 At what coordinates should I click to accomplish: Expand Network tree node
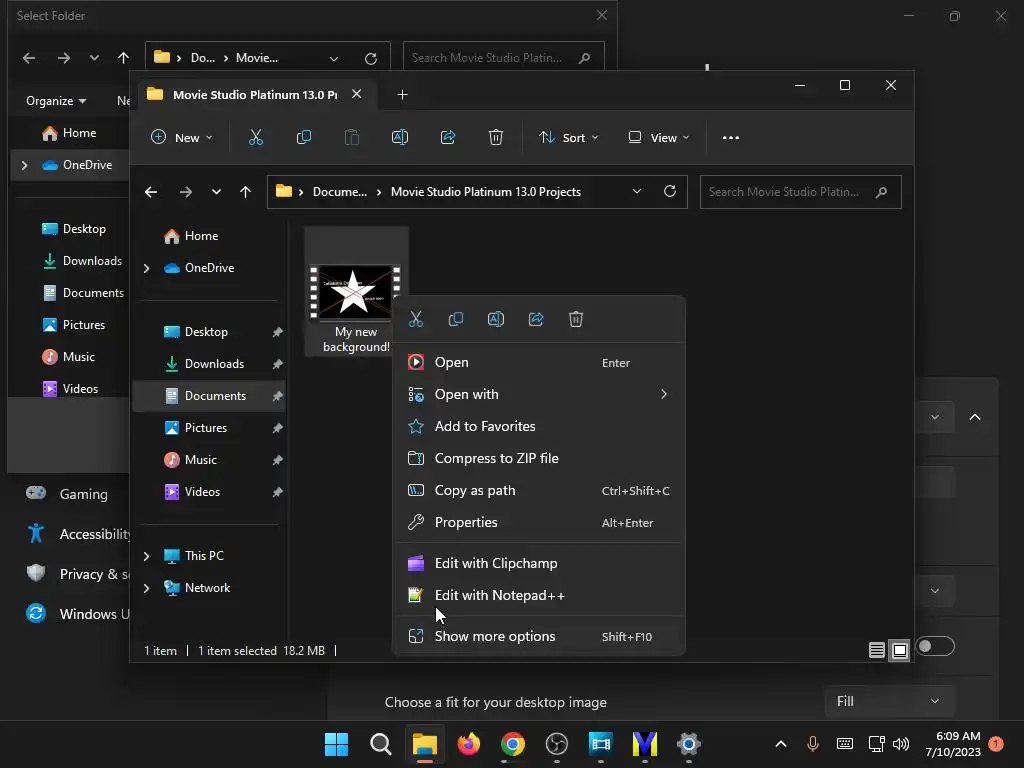tap(146, 588)
